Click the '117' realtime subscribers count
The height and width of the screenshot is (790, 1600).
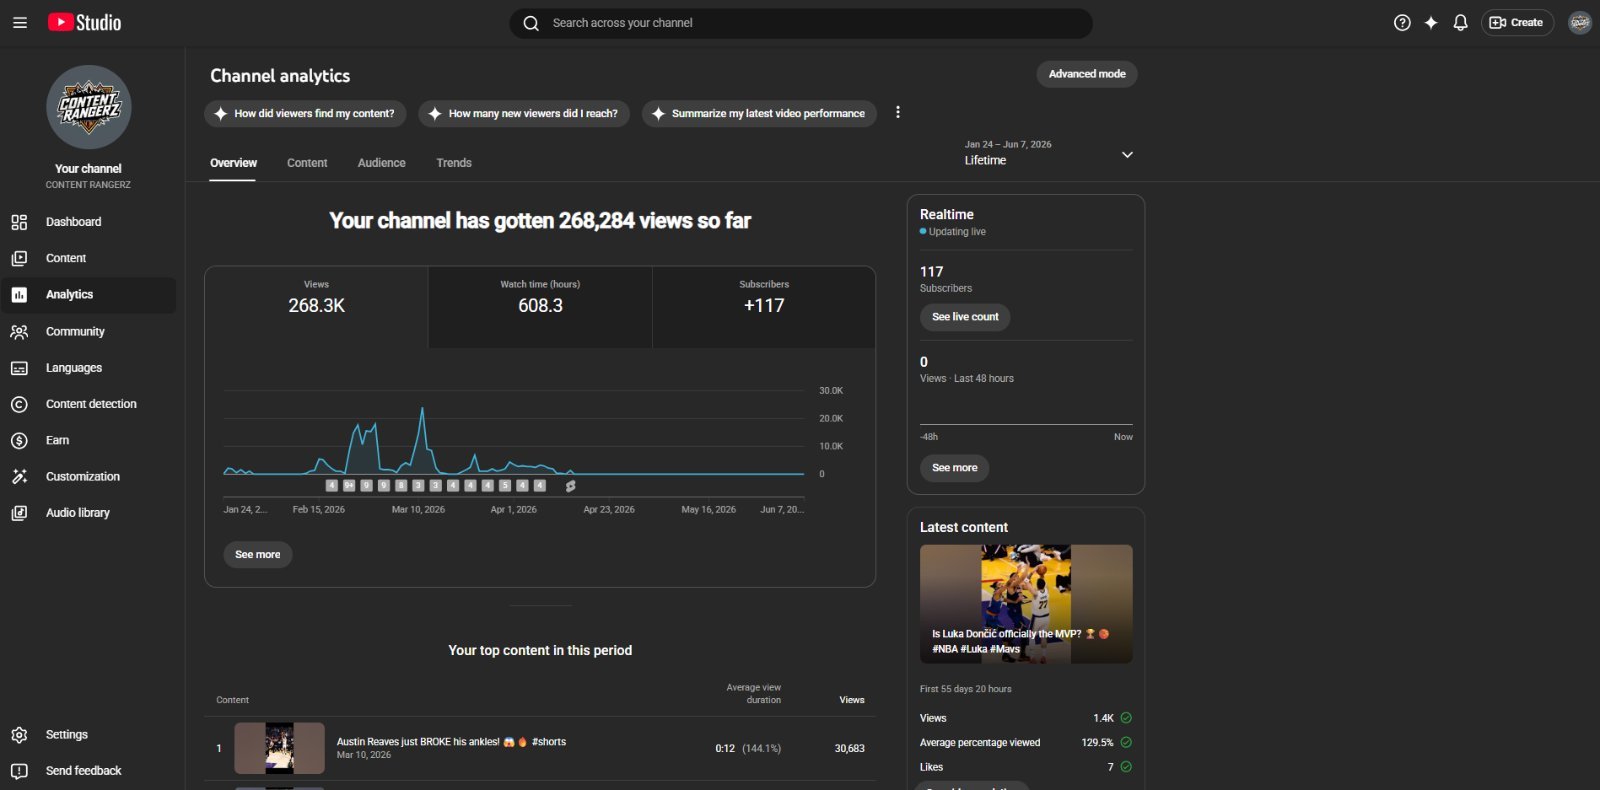932,272
